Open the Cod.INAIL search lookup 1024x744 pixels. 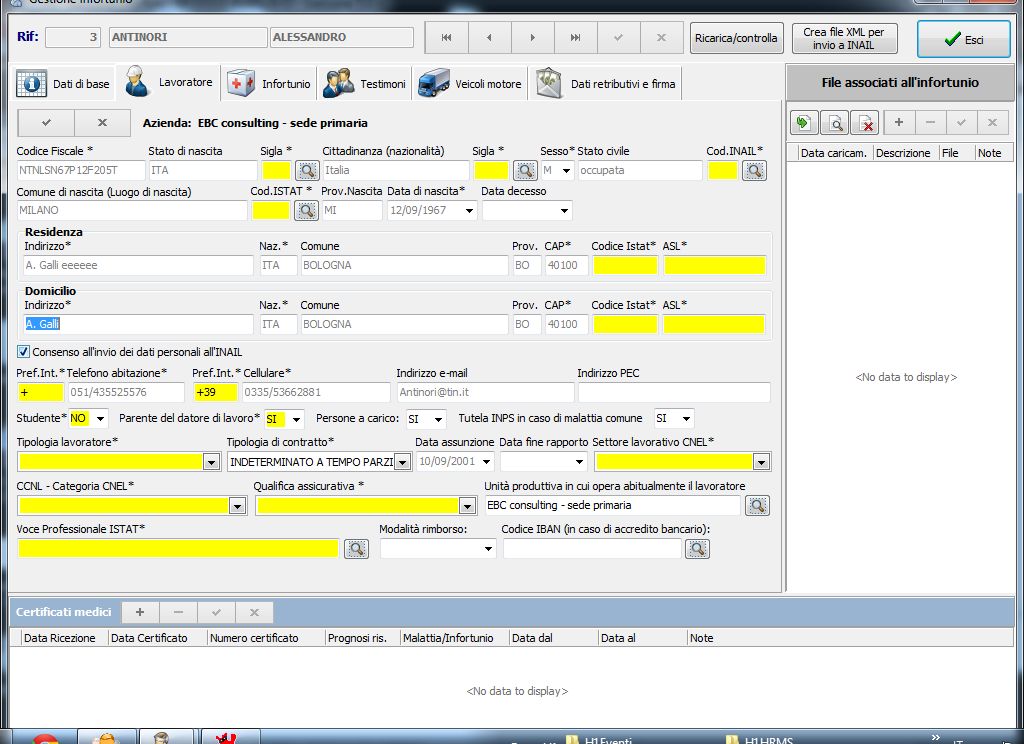coord(754,170)
